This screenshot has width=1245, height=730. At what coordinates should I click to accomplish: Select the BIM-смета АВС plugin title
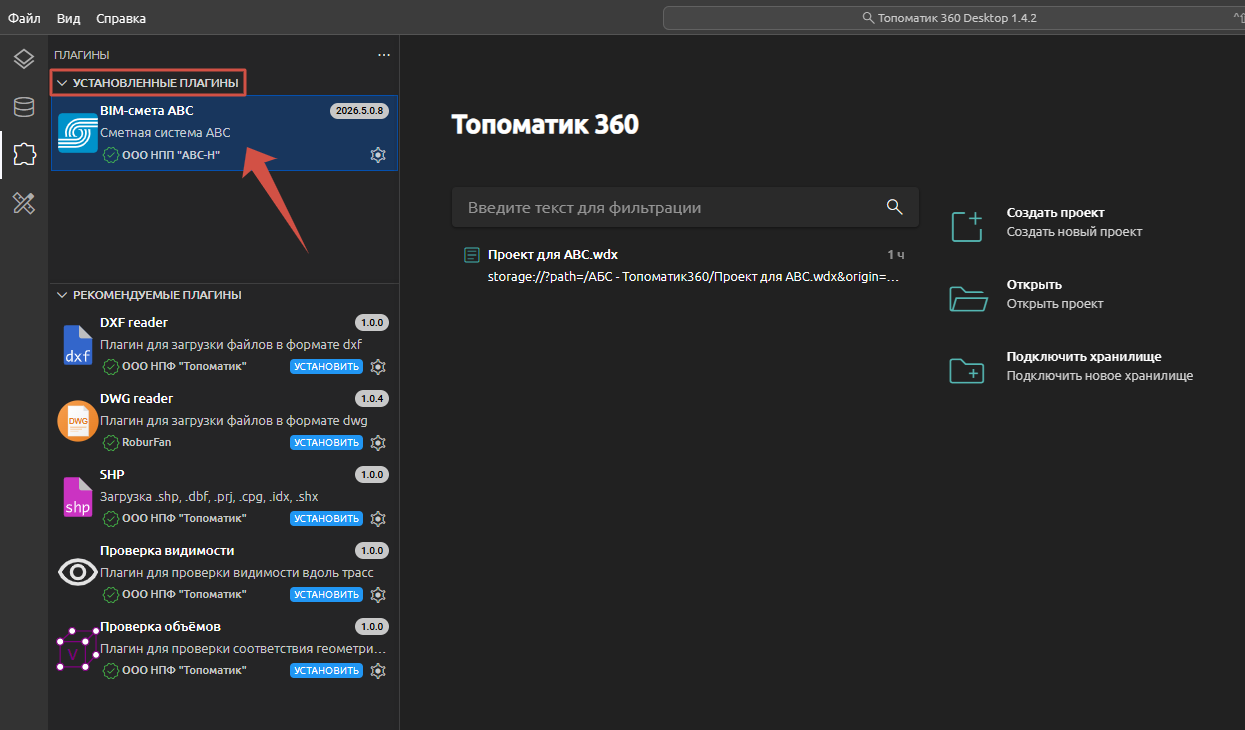tap(147, 111)
